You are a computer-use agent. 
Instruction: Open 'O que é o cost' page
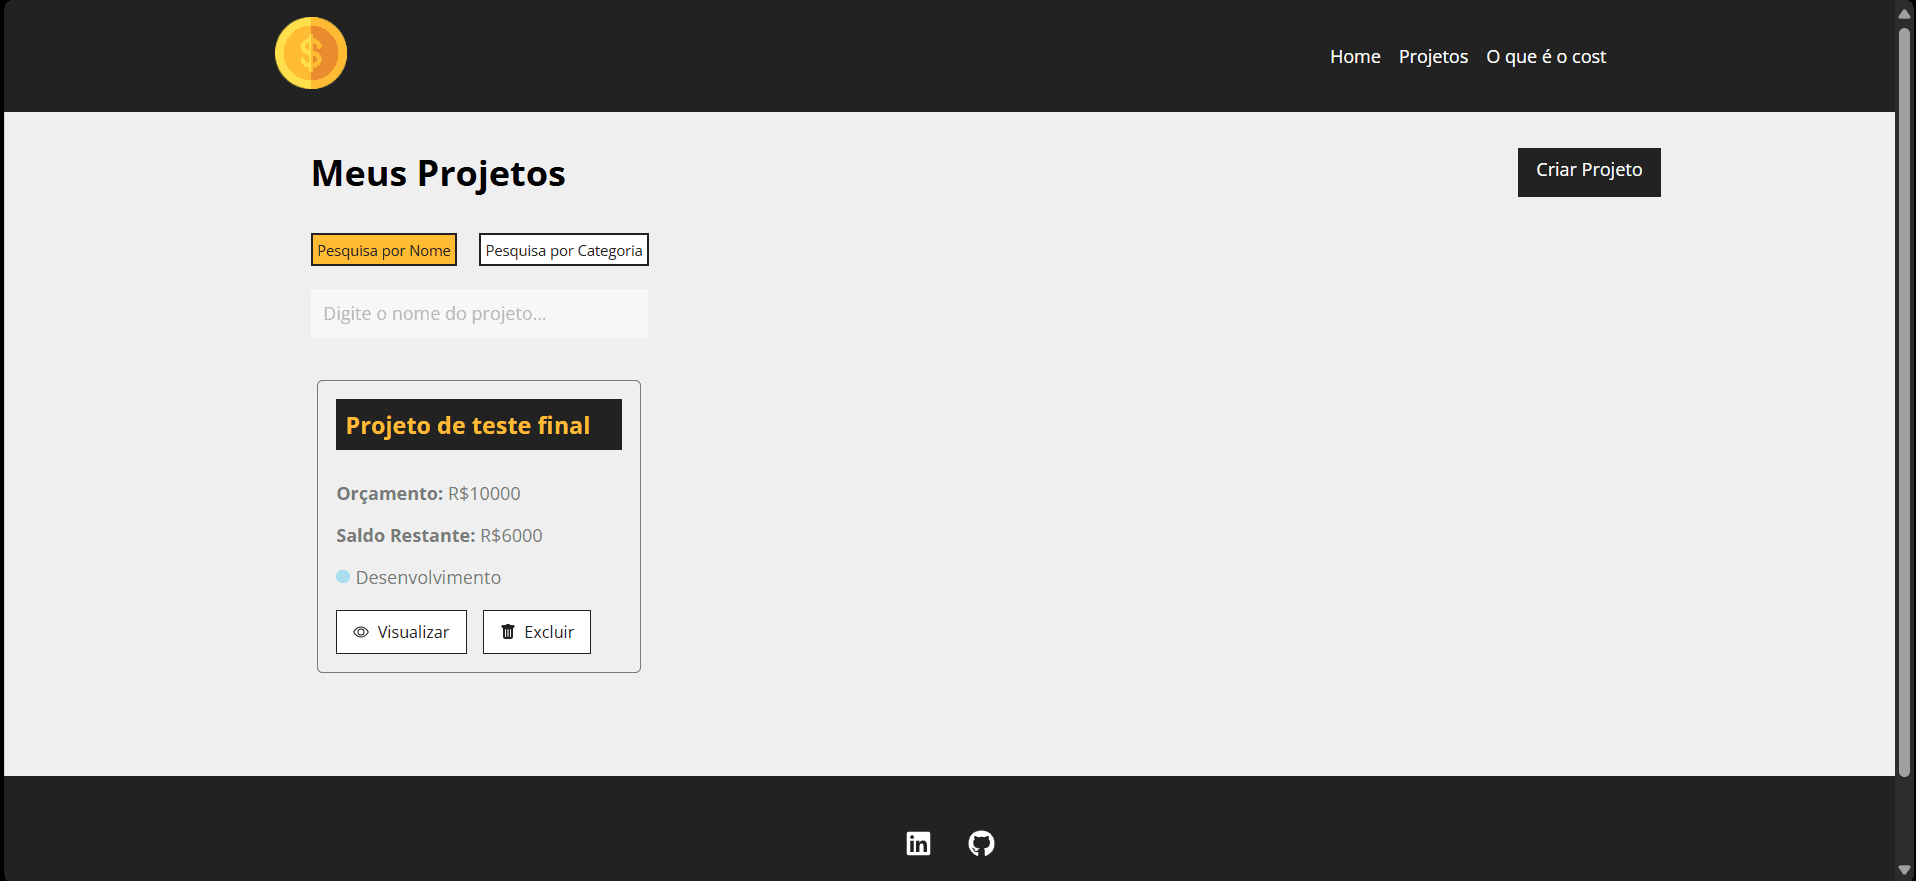pos(1546,57)
